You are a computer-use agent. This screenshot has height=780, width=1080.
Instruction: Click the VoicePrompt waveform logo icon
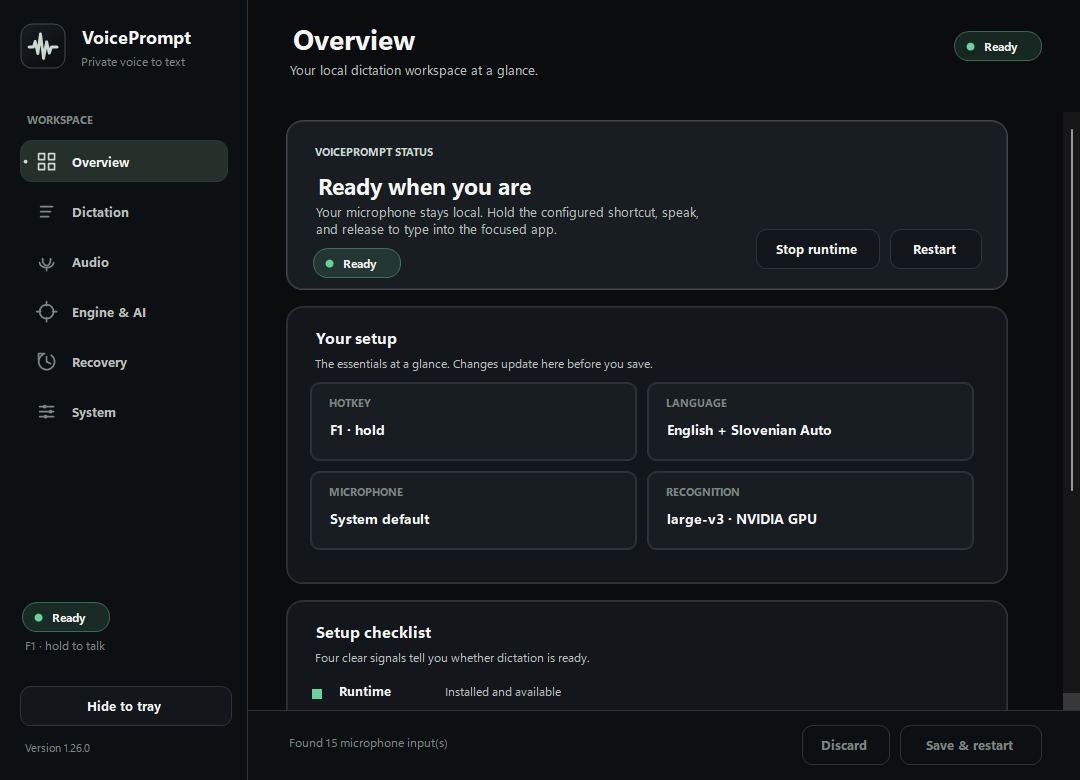43,46
